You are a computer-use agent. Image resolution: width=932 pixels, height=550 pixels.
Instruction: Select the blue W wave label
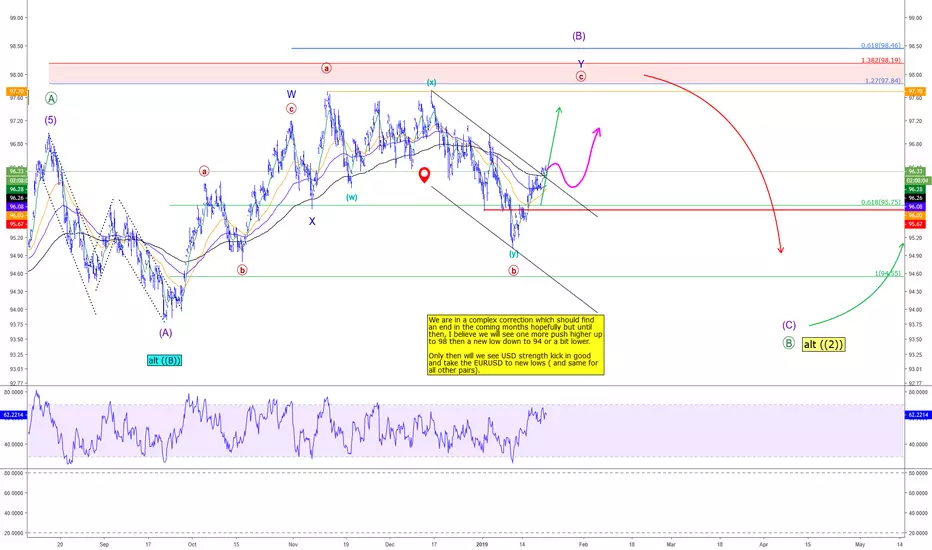[291, 94]
